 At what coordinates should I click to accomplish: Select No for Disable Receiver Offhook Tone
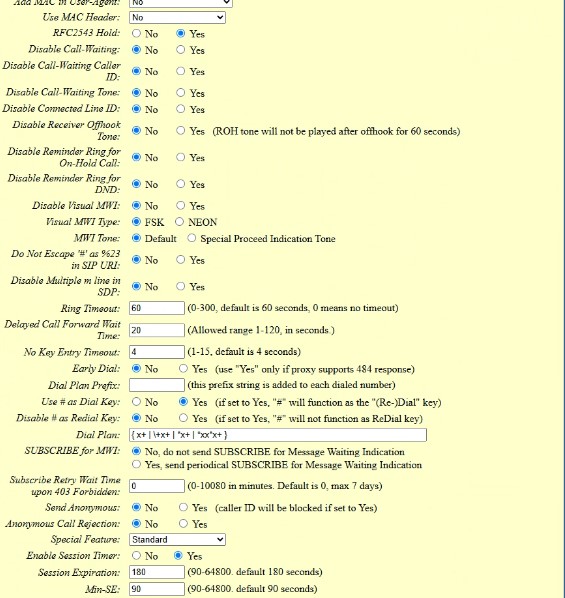[136, 130]
